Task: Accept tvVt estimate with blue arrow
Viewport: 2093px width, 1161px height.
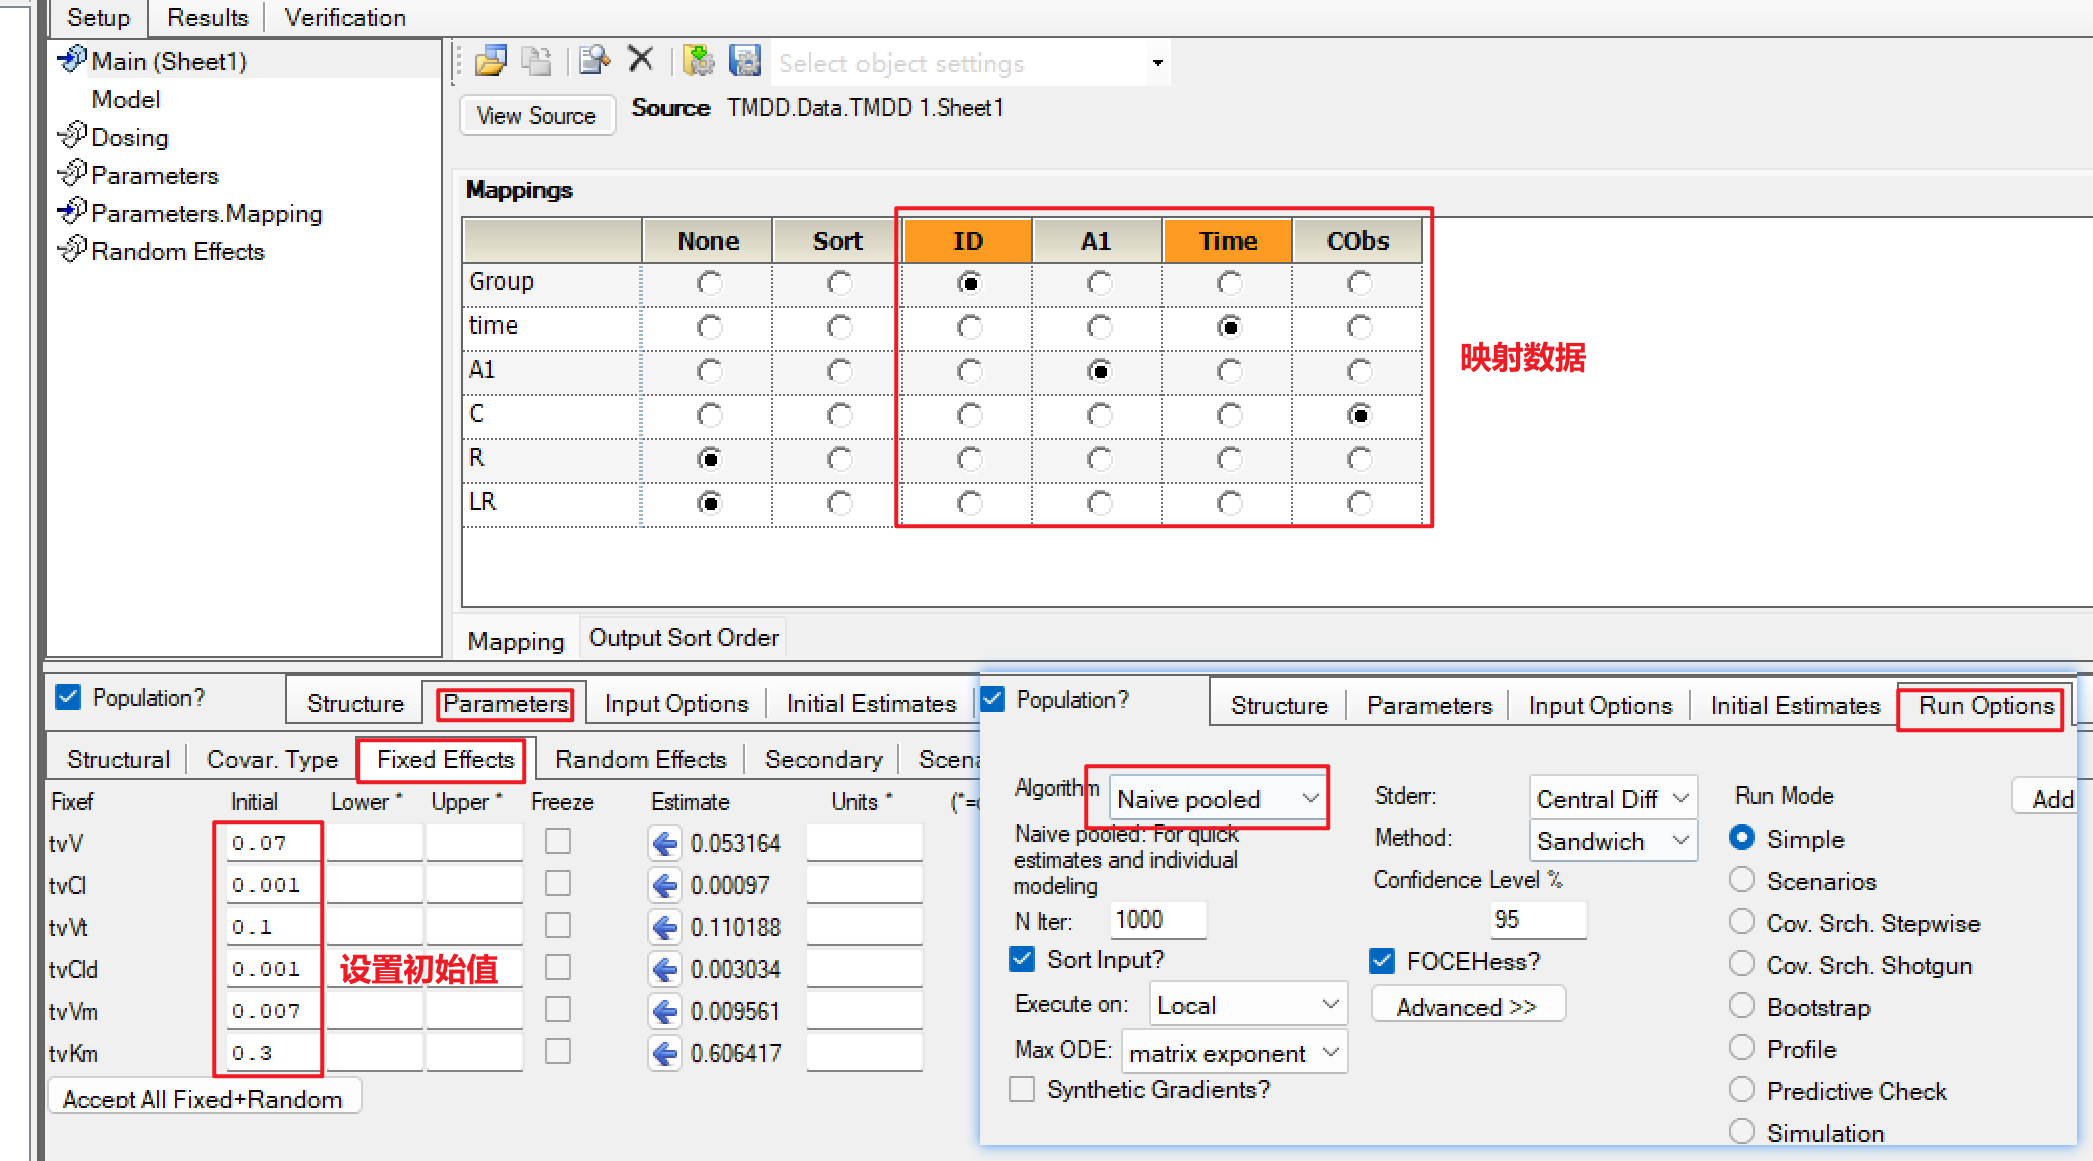Action: click(664, 928)
